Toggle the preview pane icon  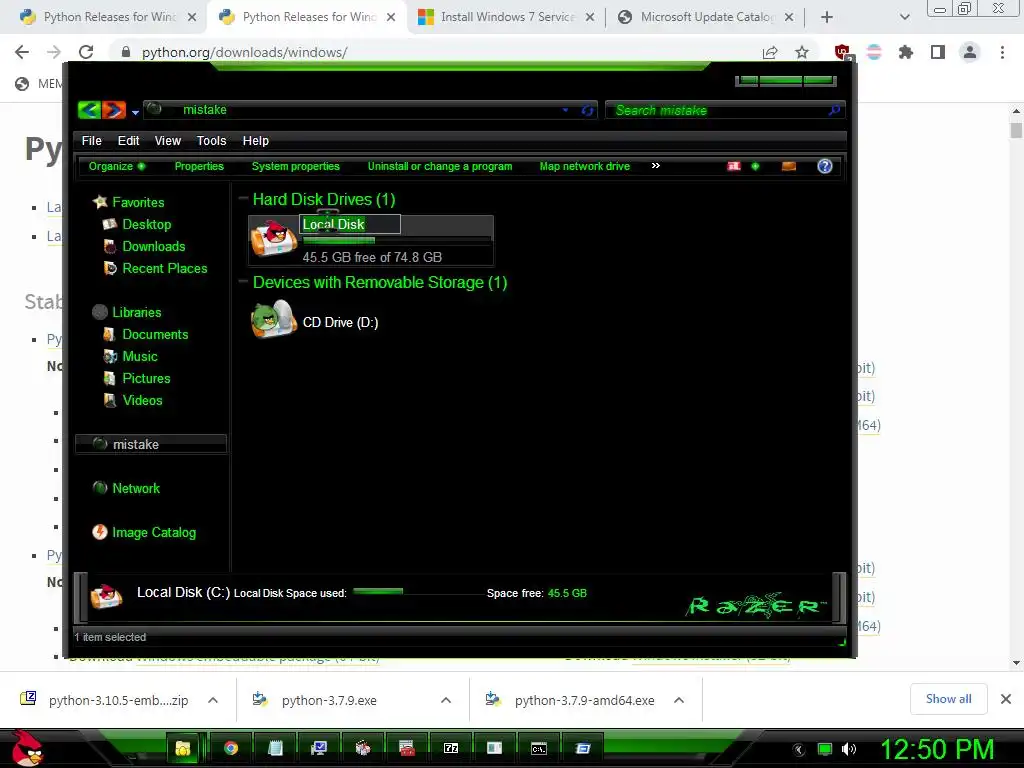[x=789, y=166]
